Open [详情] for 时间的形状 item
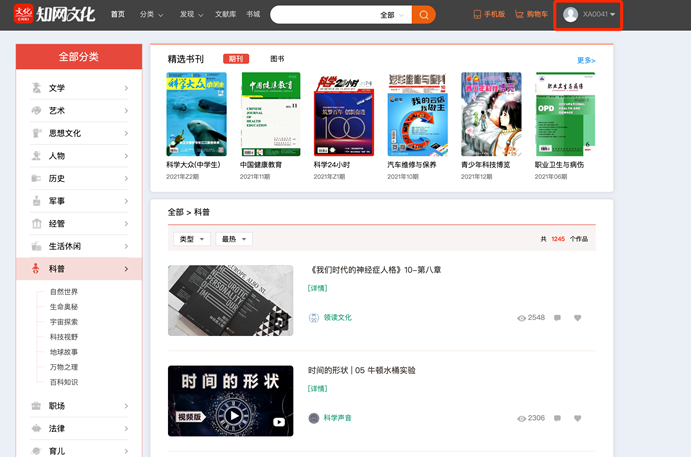Image resolution: width=691 pixels, height=457 pixels. coord(318,389)
